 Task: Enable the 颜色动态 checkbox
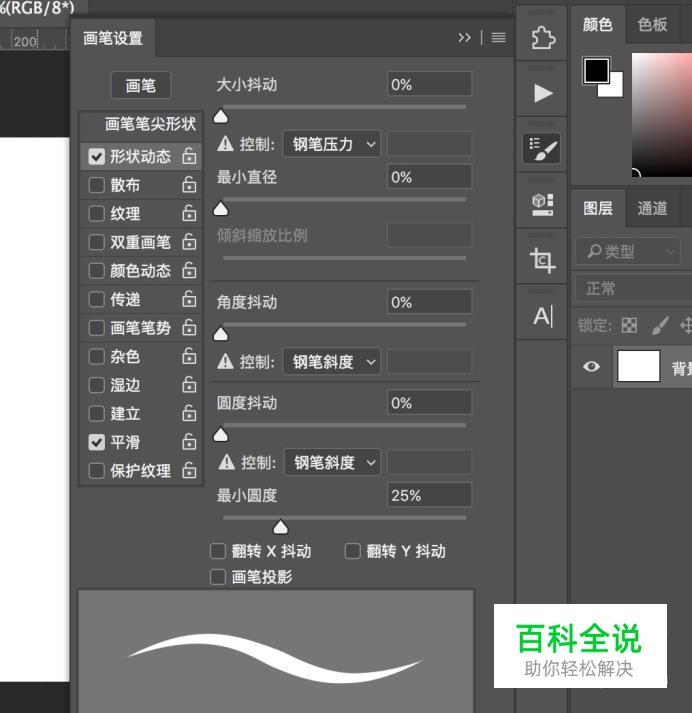(96, 271)
